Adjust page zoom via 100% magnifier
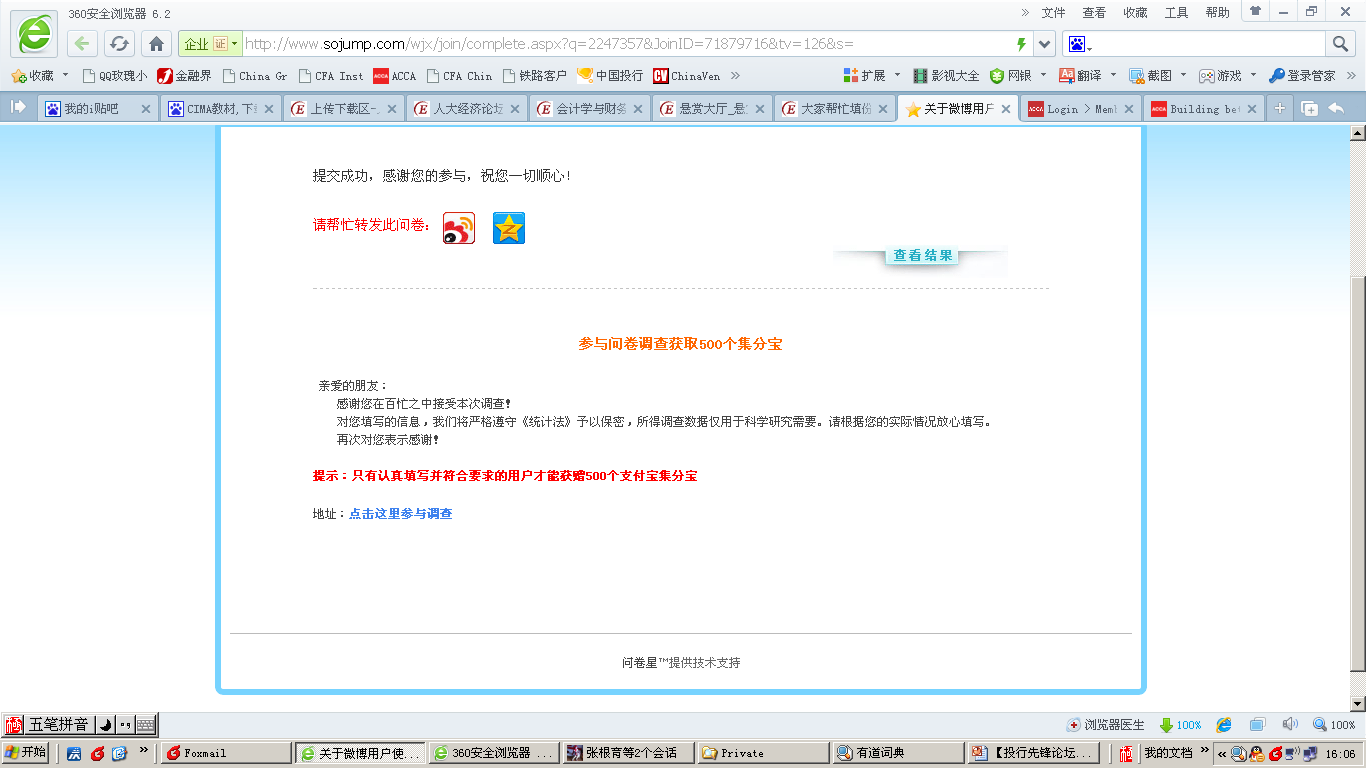1366x768 pixels. click(1334, 725)
